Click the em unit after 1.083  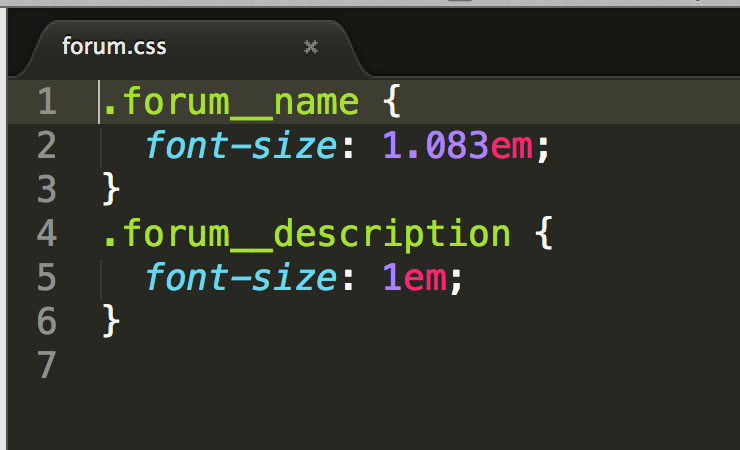tap(512, 146)
